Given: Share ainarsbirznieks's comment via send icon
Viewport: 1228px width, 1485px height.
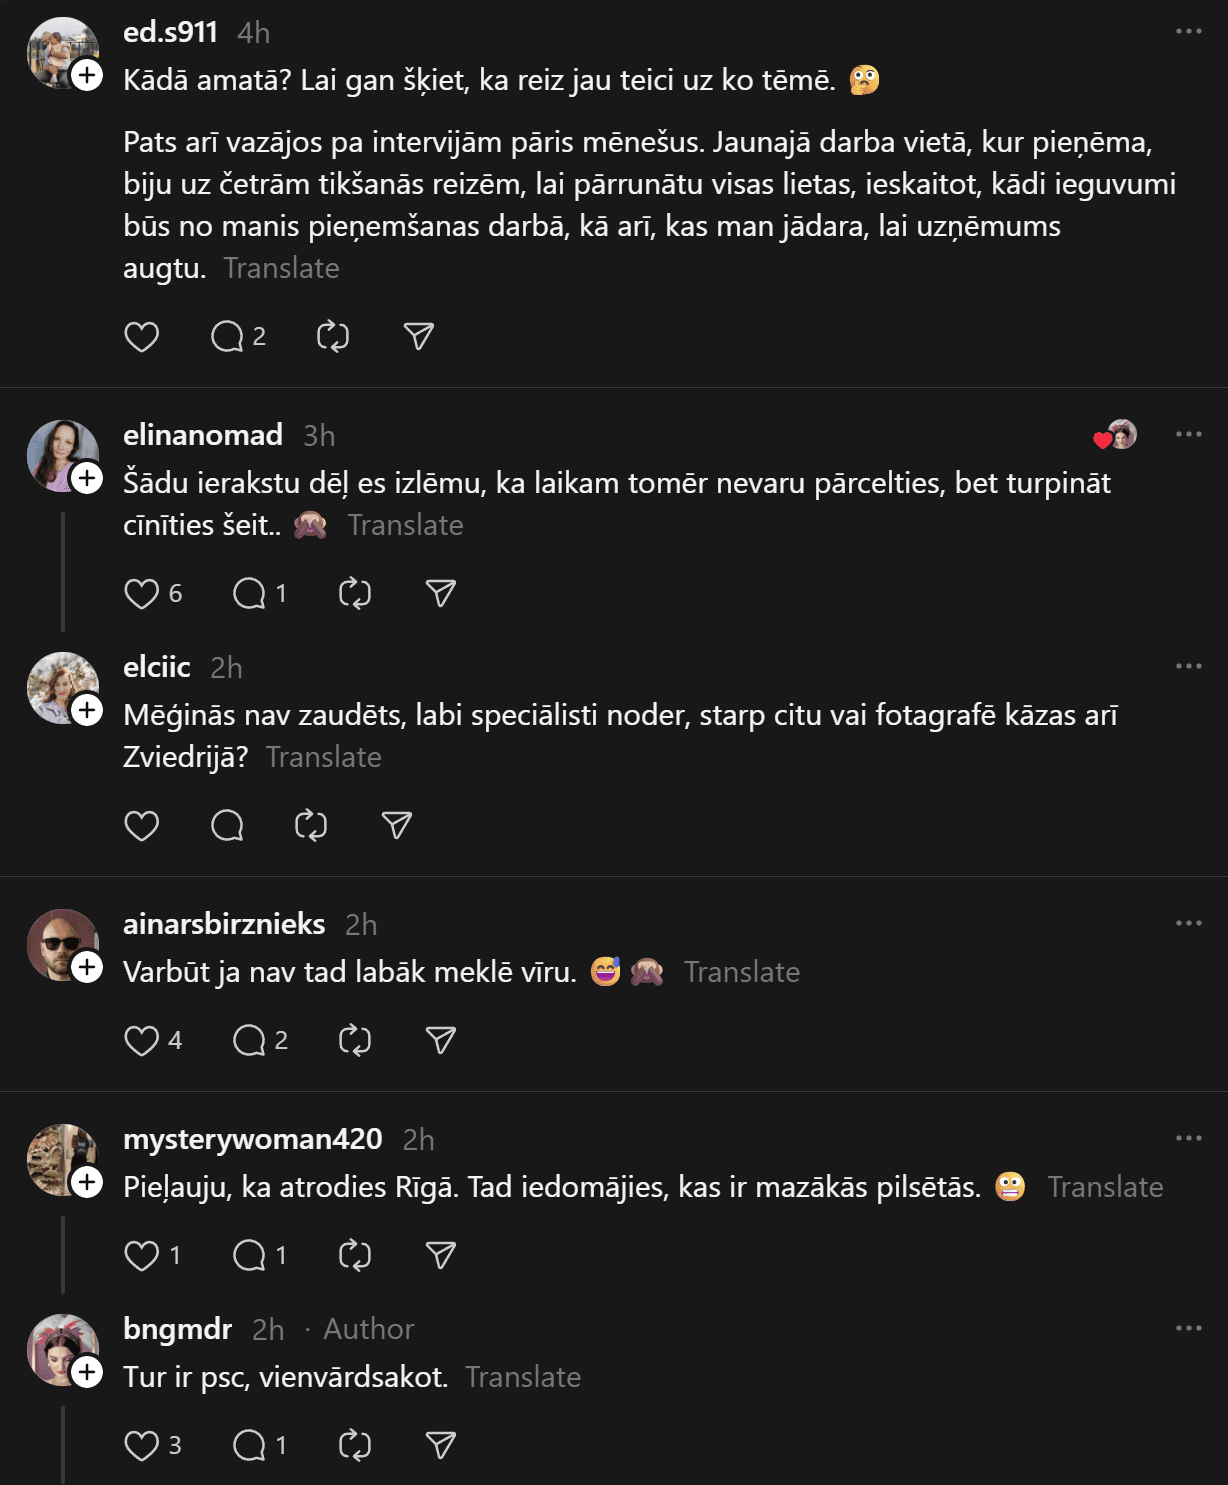Looking at the screenshot, I should [441, 1041].
